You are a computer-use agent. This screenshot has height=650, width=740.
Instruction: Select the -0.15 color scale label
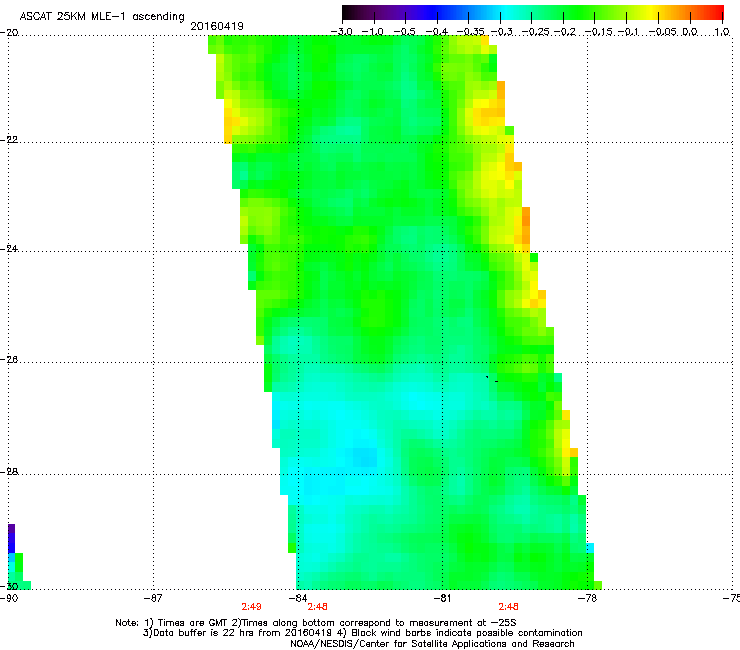coord(599,32)
